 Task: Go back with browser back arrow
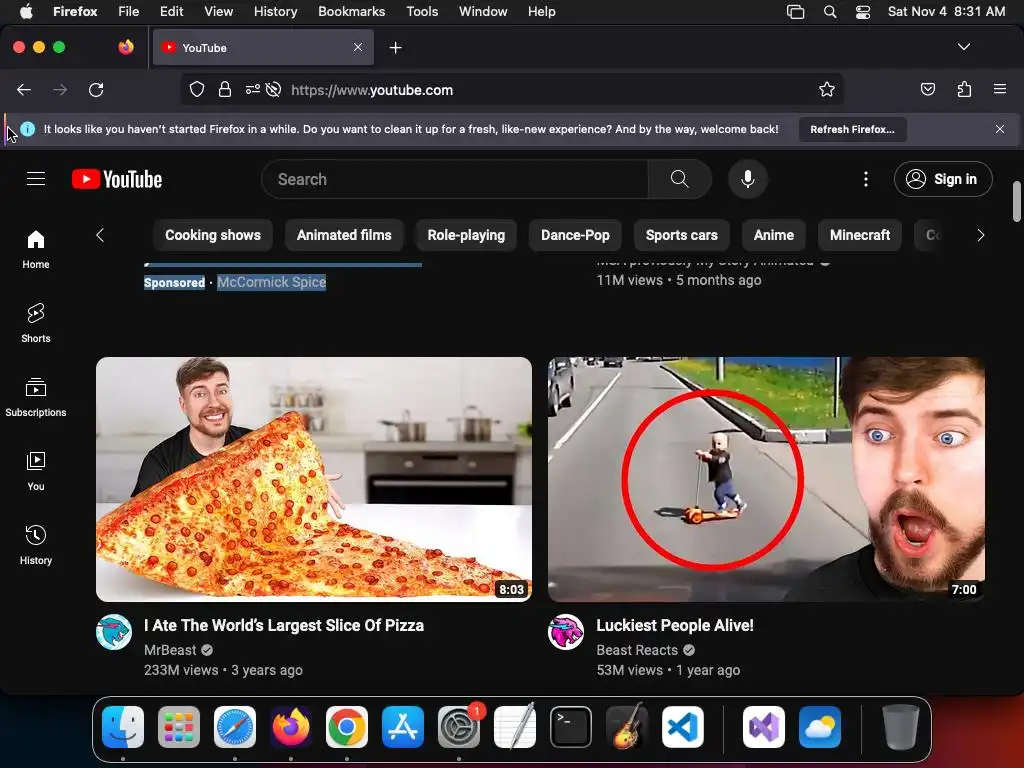click(24, 89)
